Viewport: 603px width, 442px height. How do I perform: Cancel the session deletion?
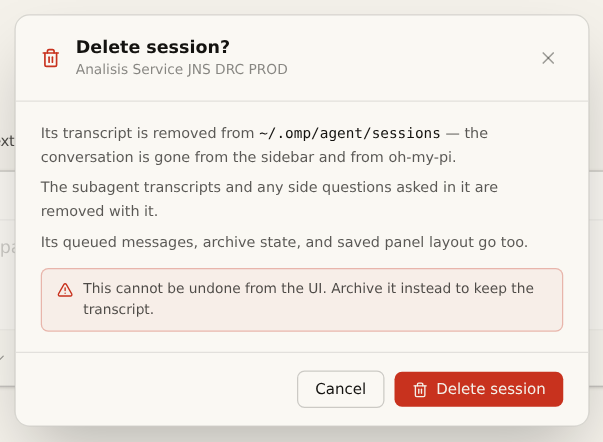coord(340,389)
